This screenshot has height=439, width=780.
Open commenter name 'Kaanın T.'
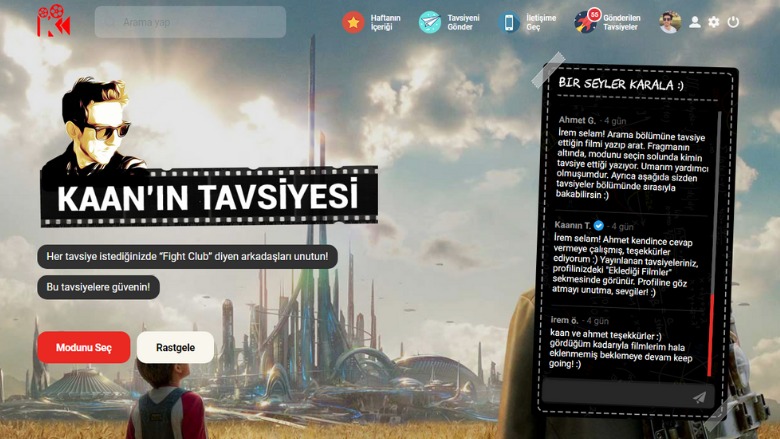click(573, 225)
